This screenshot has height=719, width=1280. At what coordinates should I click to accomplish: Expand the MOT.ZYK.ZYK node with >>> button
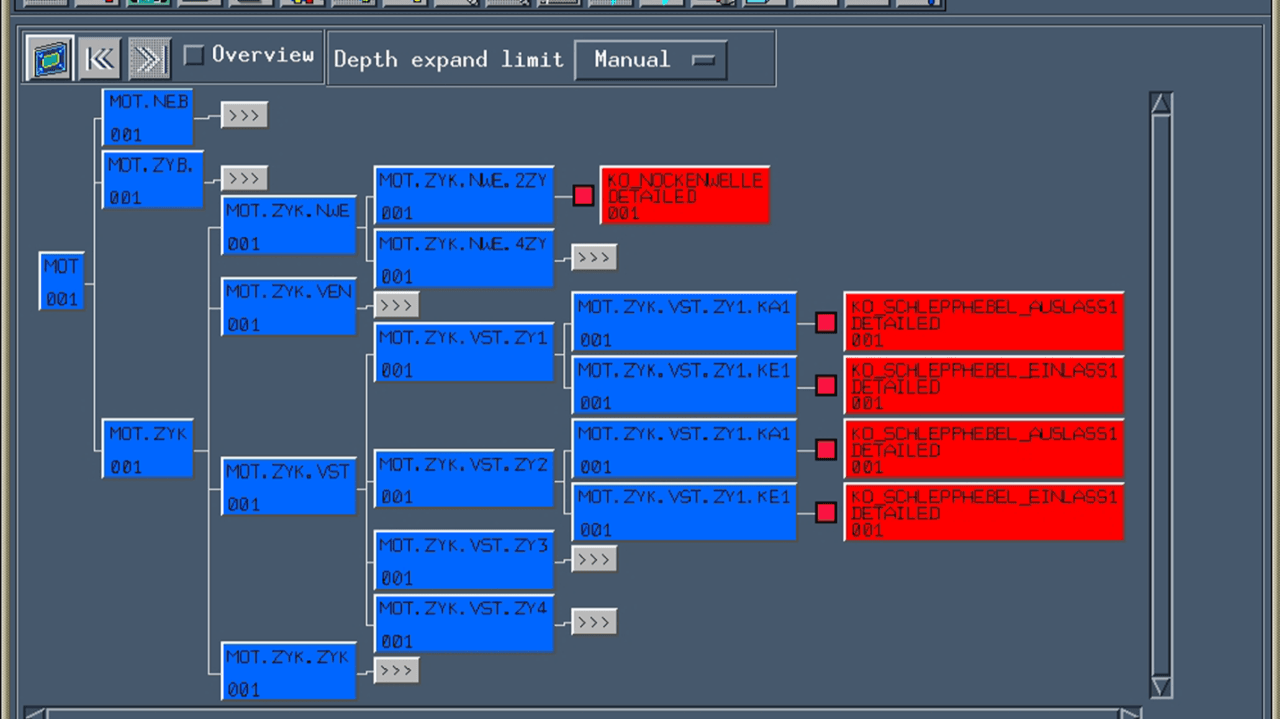click(396, 670)
